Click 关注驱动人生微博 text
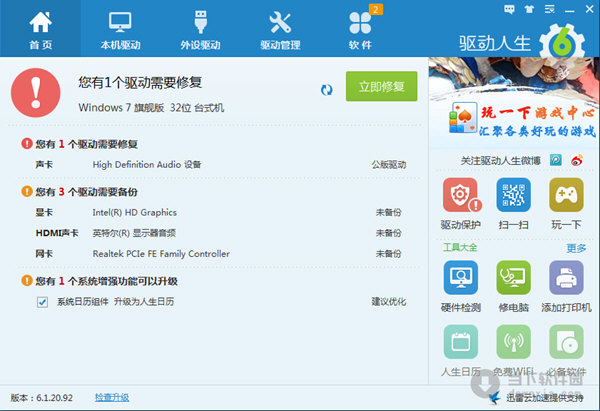The width and height of the screenshot is (600, 411). [x=501, y=161]
